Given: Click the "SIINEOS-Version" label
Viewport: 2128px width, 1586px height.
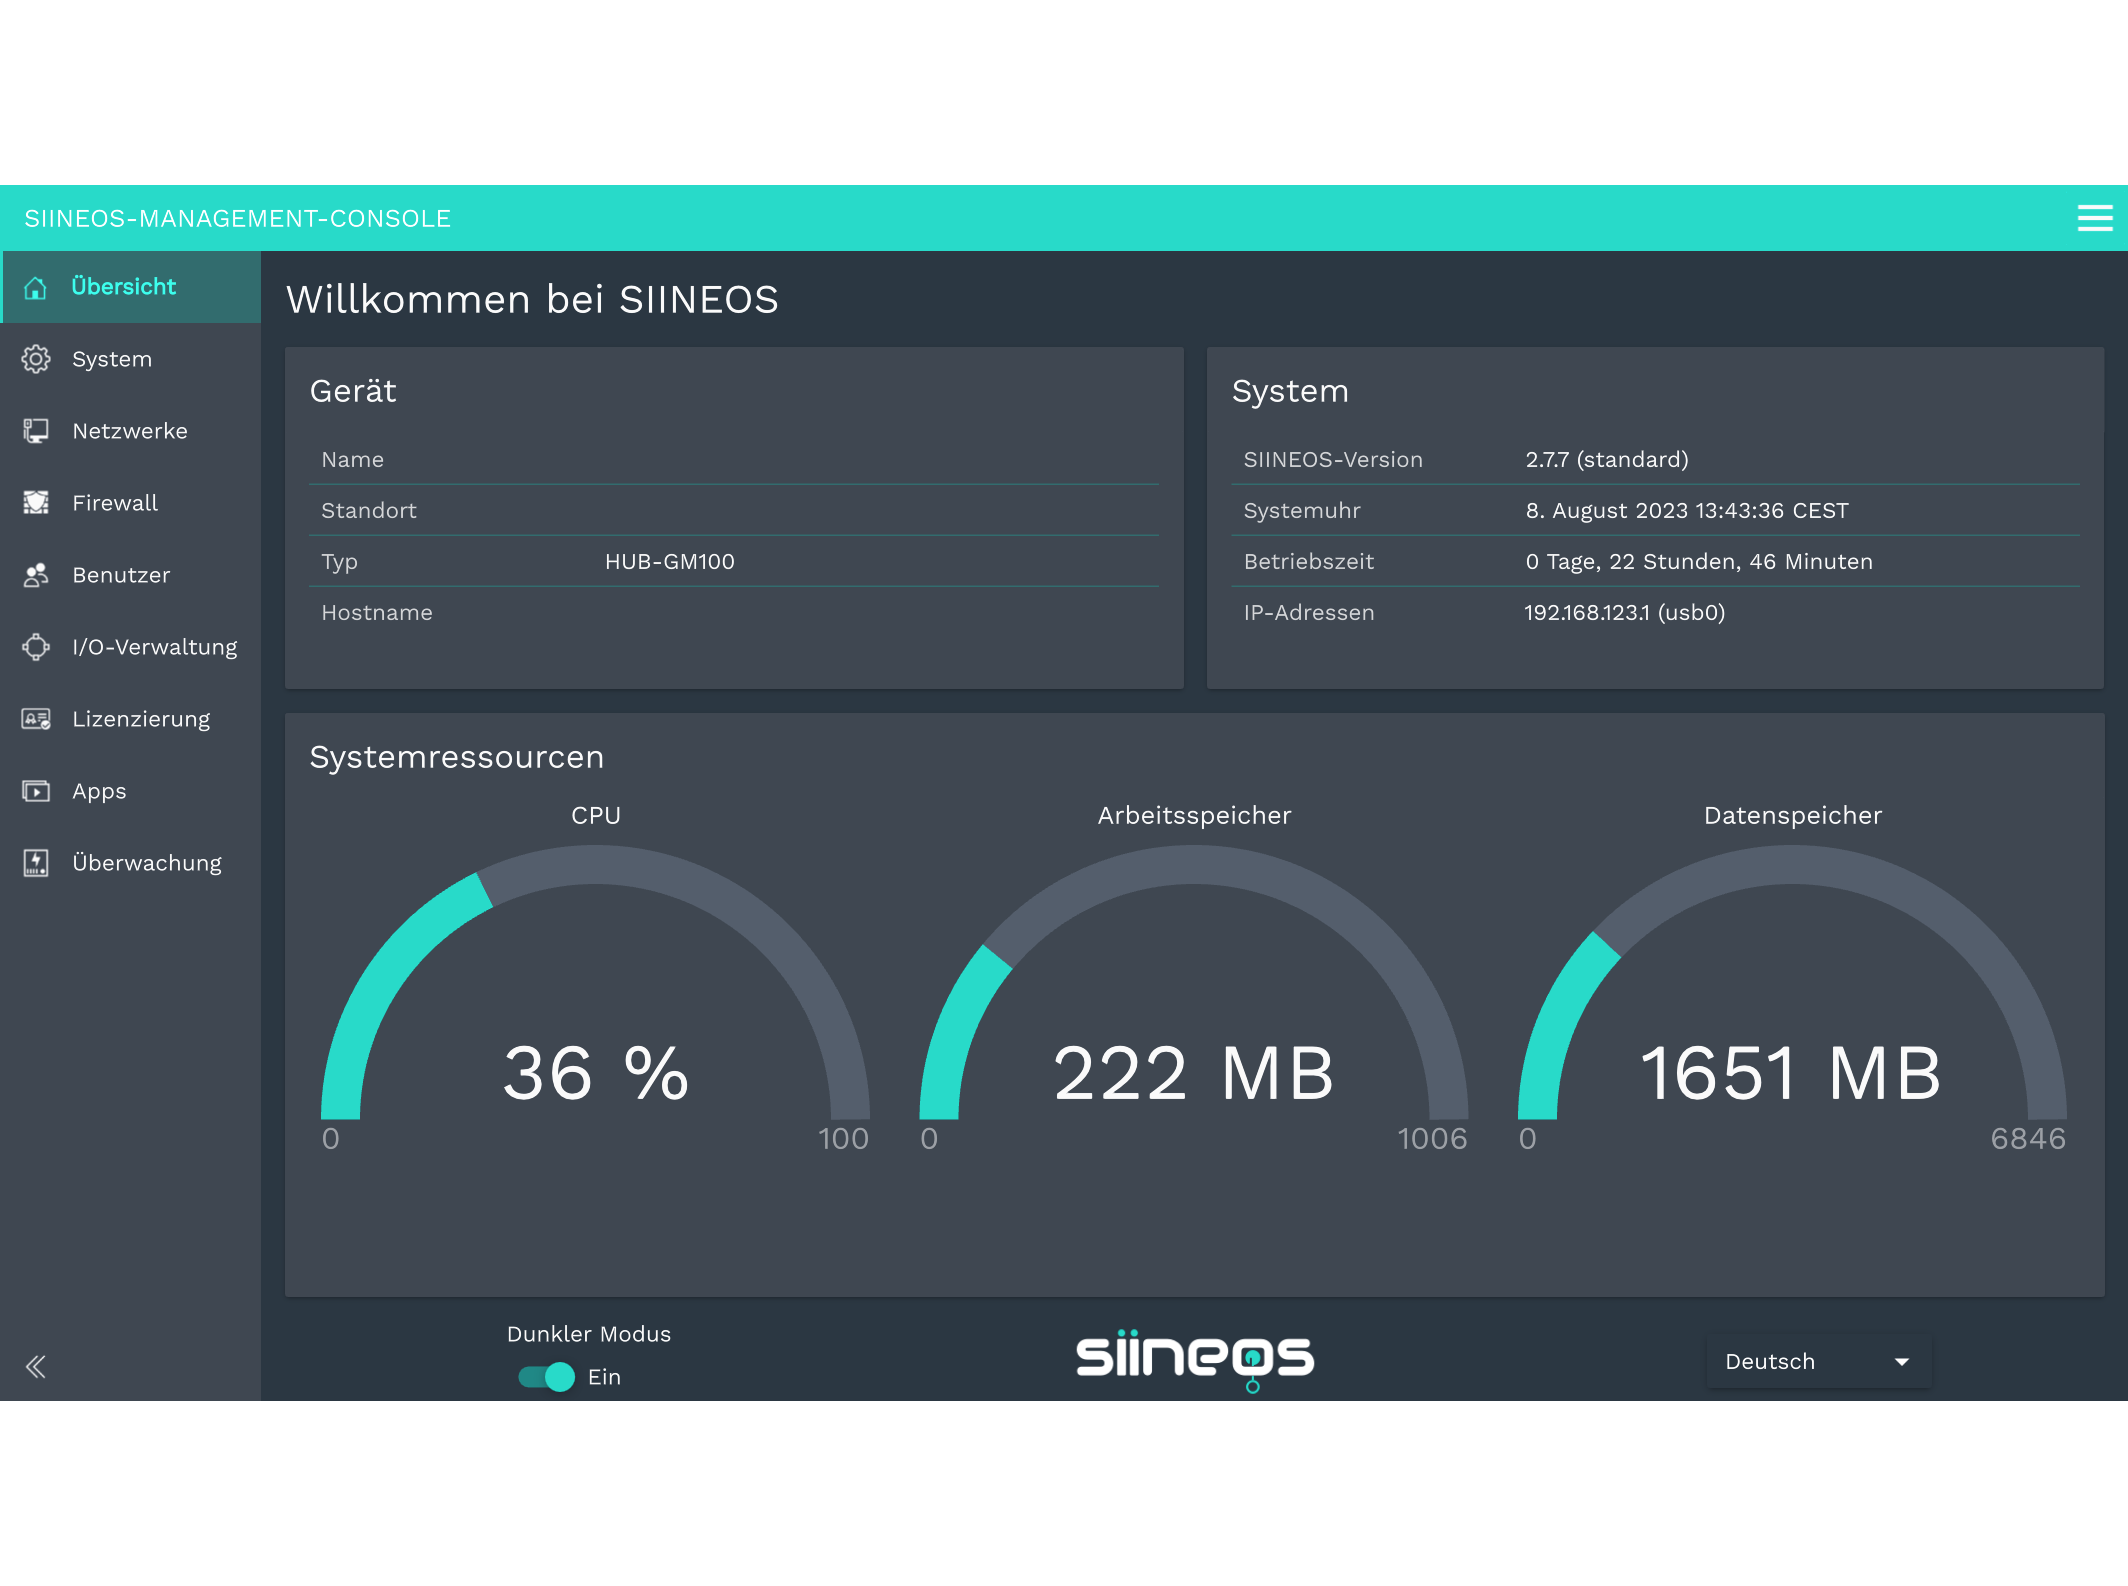Looking at the screenshot, I should click(1333, 460).
